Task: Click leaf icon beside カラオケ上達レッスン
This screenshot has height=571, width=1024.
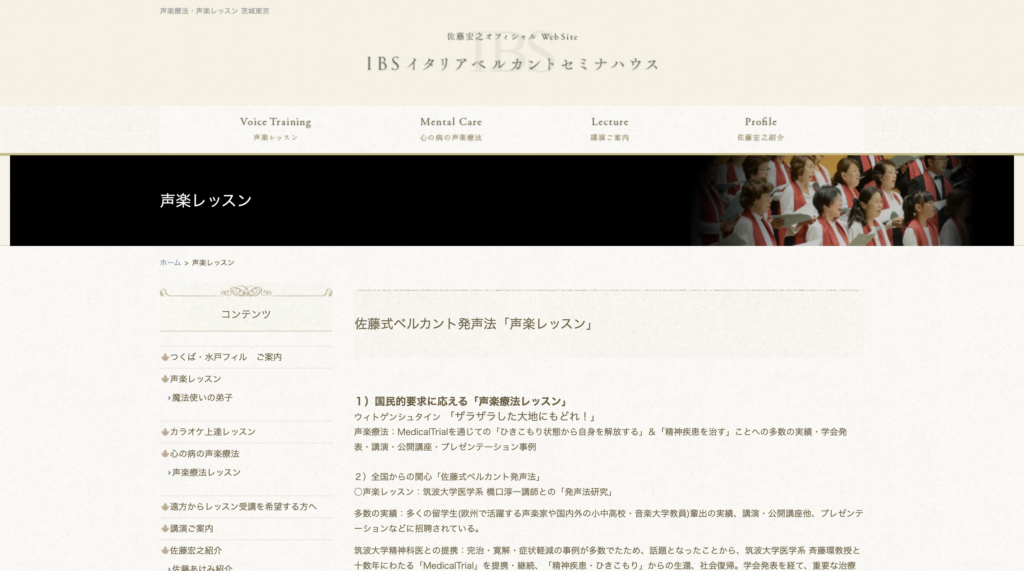Action: pyautogui.click(x=165, y=432)
